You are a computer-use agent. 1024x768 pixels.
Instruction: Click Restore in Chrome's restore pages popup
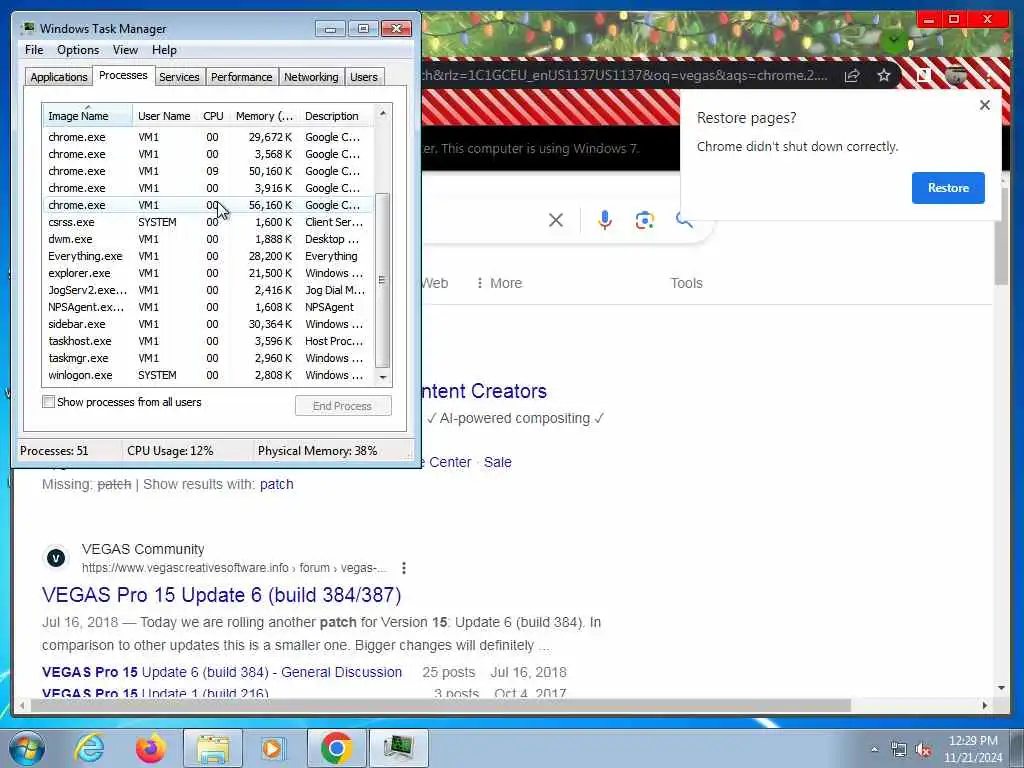[948, 188]
